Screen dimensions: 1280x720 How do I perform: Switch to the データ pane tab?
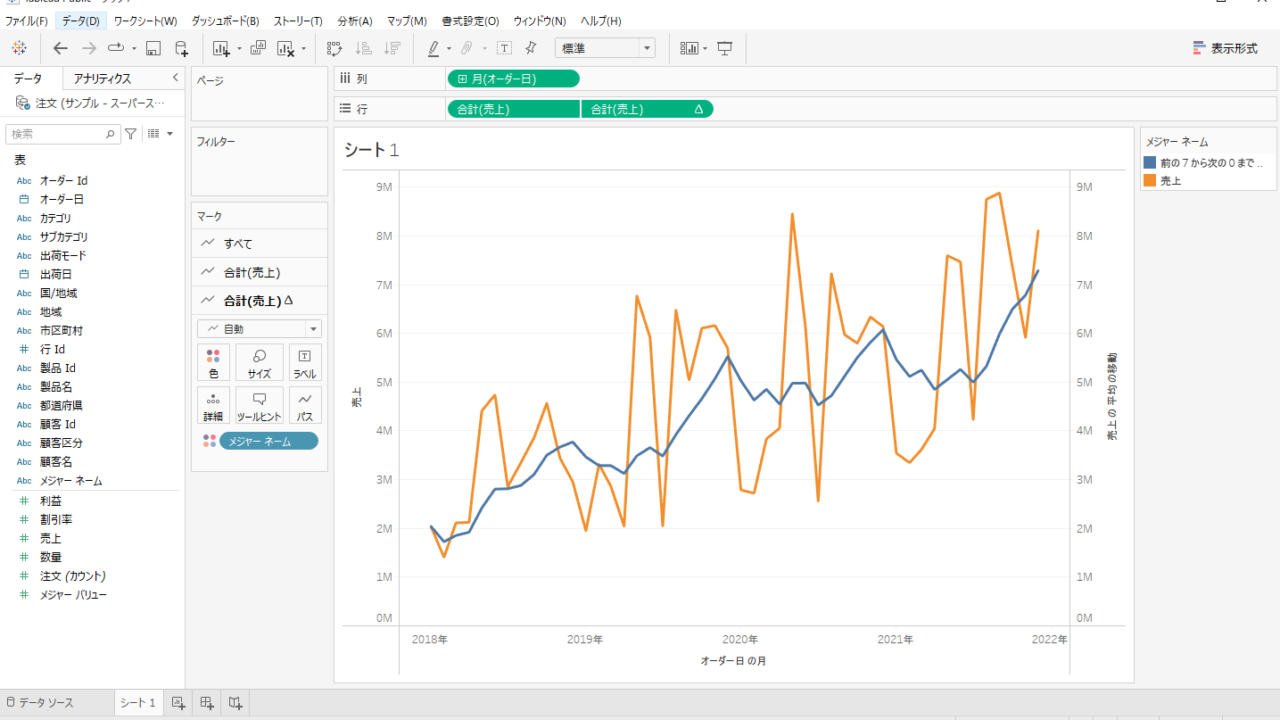pyautogui.click(x=28, y=78)
